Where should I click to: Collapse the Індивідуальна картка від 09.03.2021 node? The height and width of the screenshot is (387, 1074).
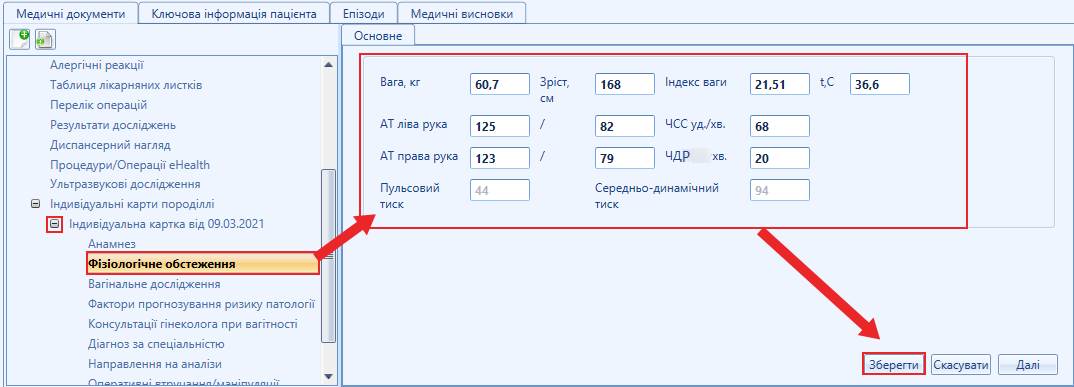[x=55, y=223]
